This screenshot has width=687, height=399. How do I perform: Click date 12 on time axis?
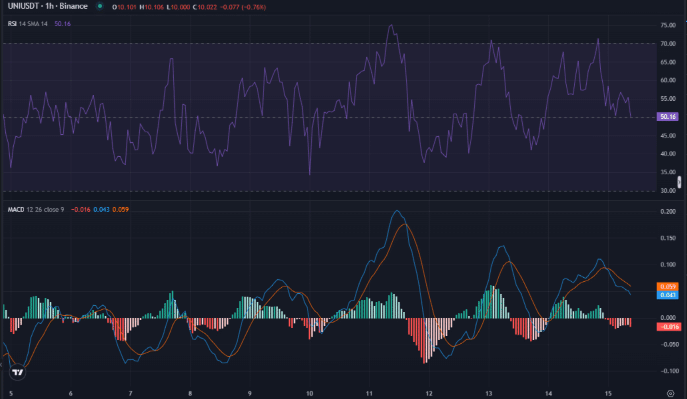pos(429,393)
